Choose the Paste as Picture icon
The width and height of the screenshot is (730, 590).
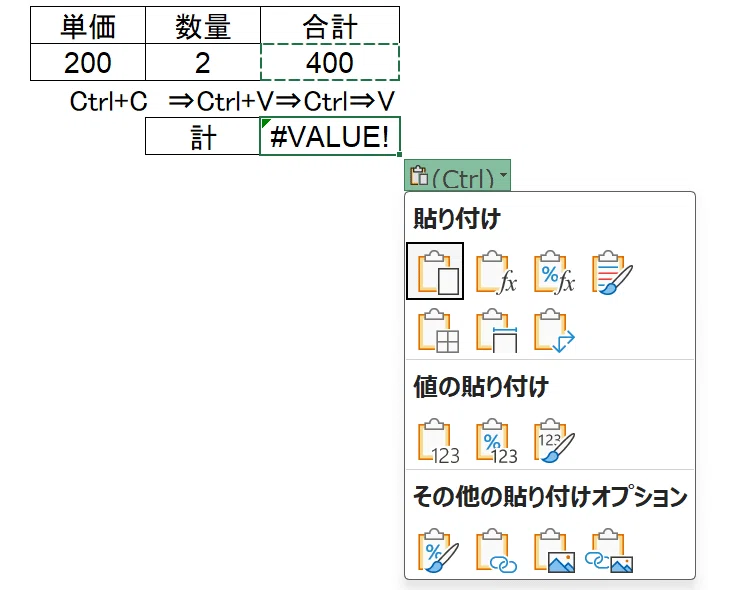coord(554,550)
